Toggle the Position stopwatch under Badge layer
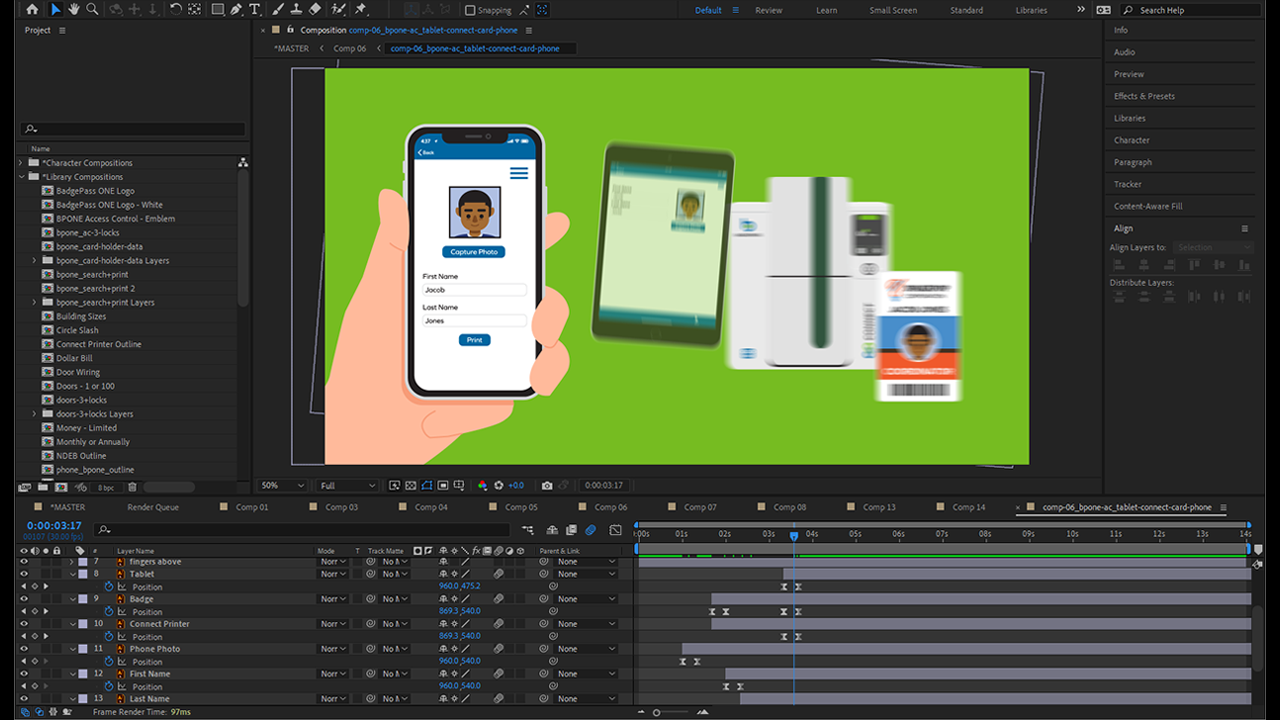The width and height of the screenshot is (1280, 720). click(109, 612)
